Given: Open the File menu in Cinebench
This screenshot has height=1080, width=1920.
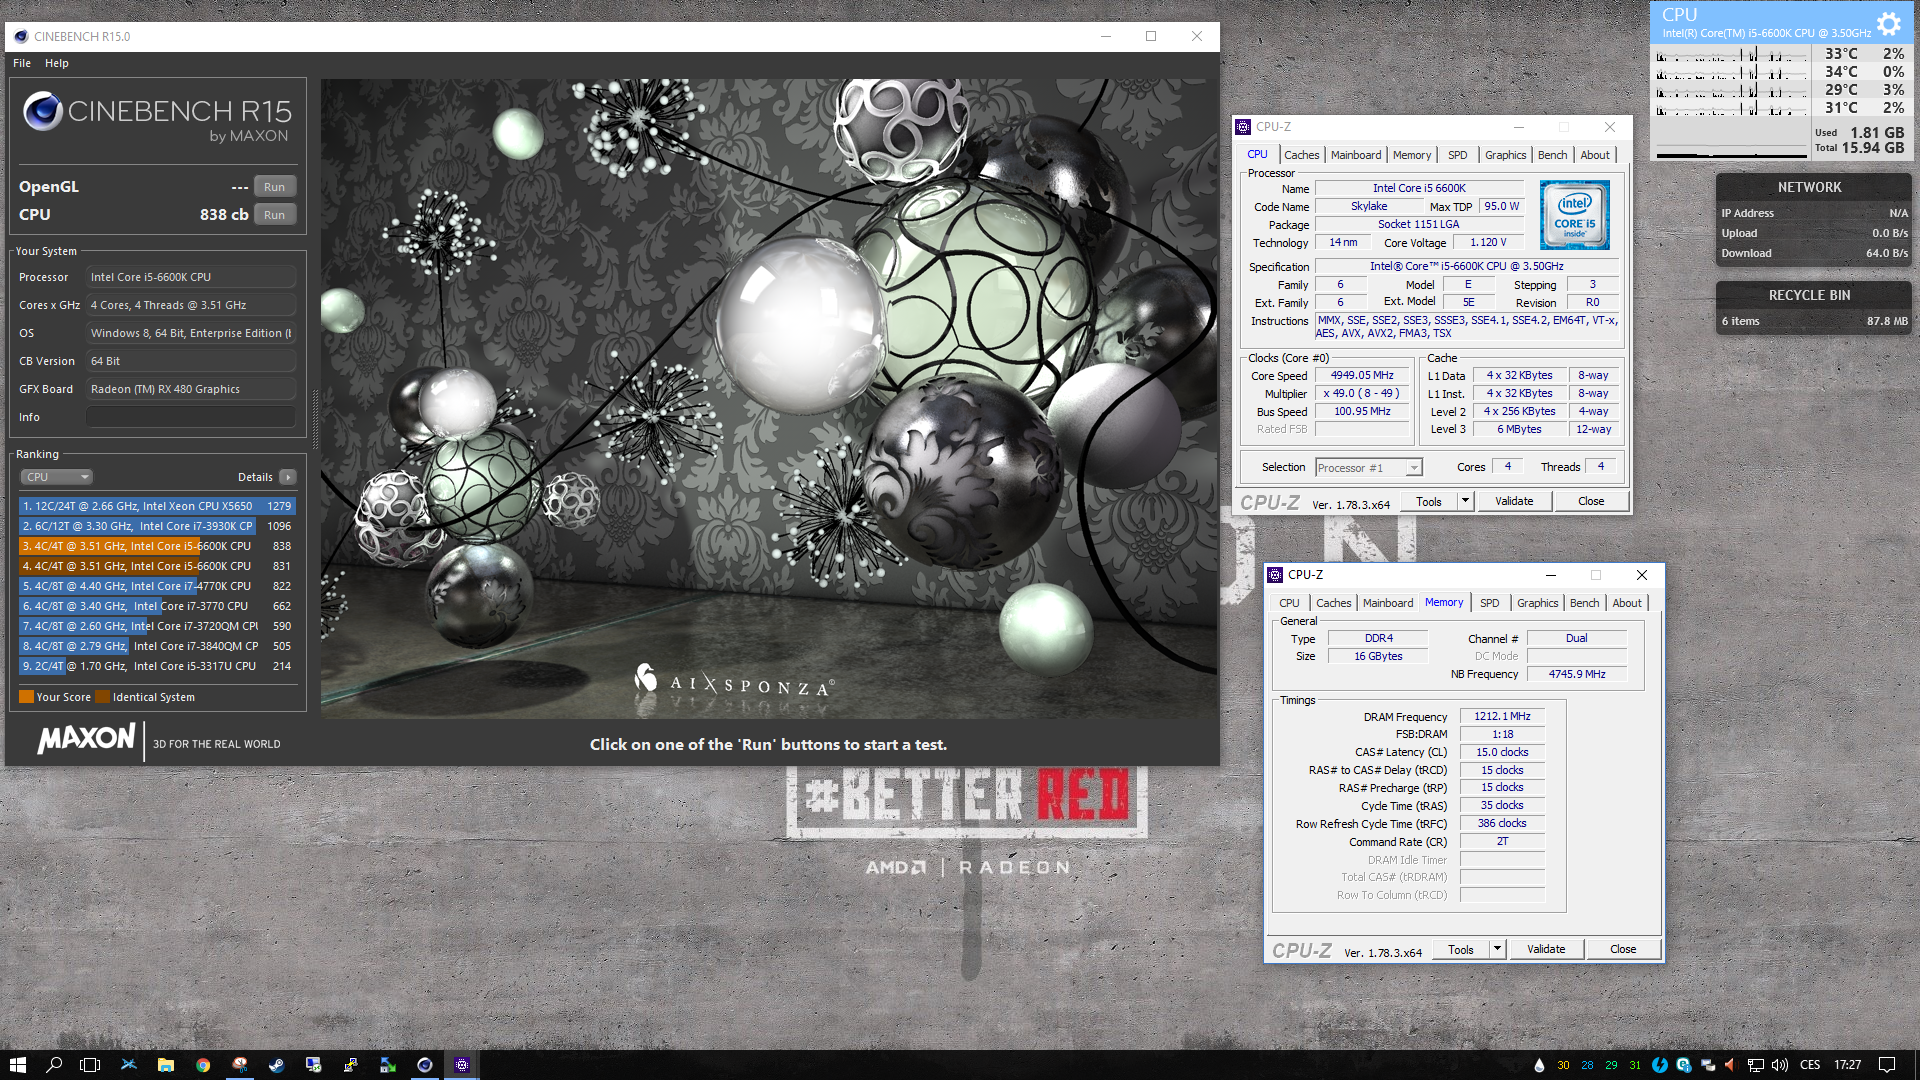Looking at the screenshot, I should click(22, 63).
